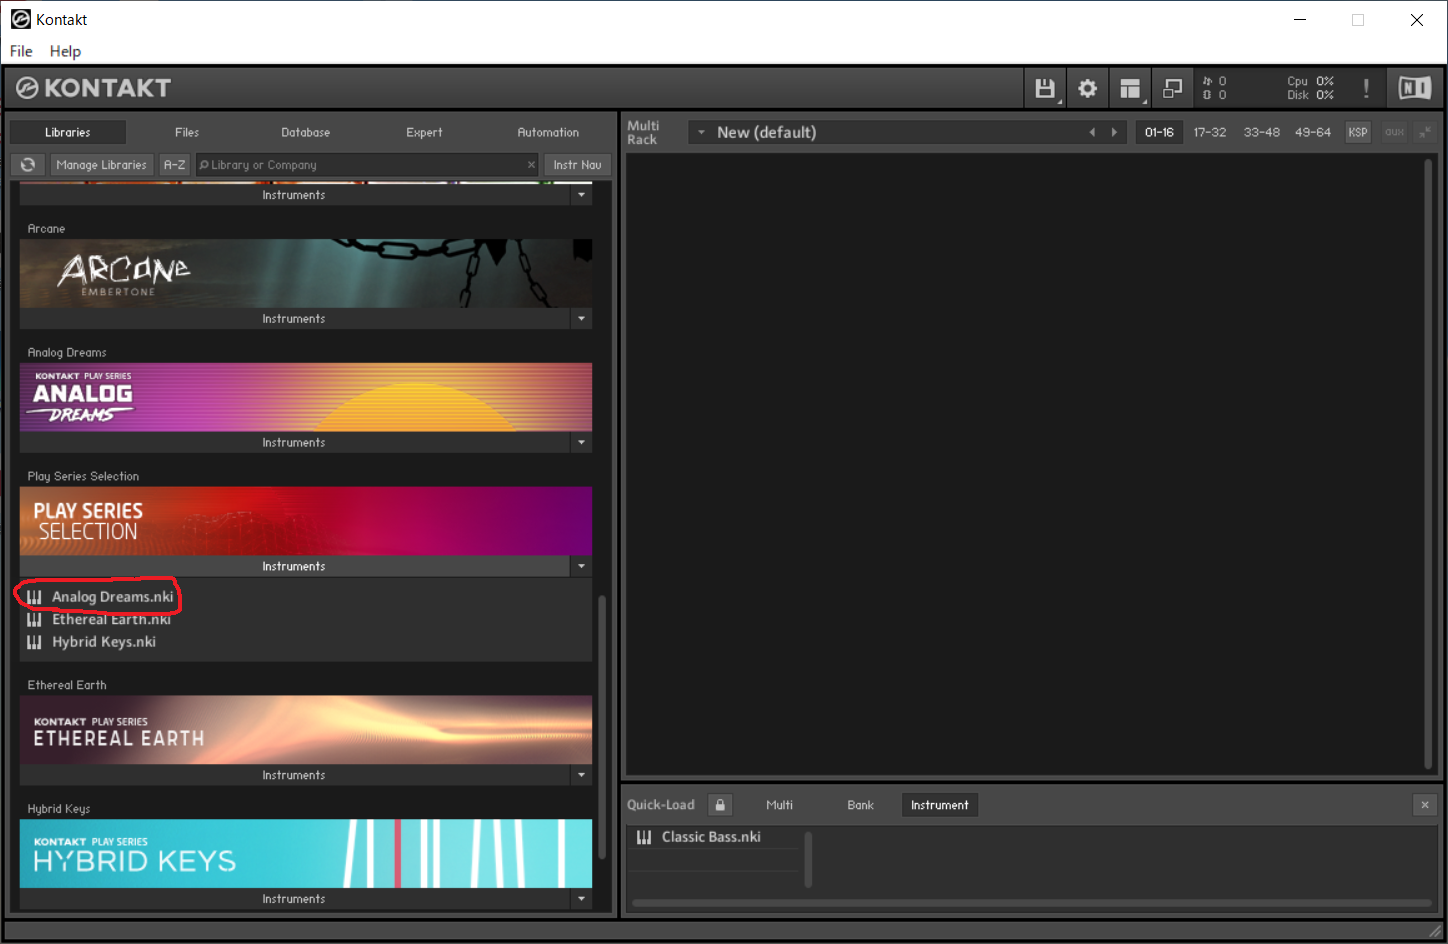The image size is (1448, 944).
Task: Click the Ethereal Earth library banner
Action: click(306, 730)
